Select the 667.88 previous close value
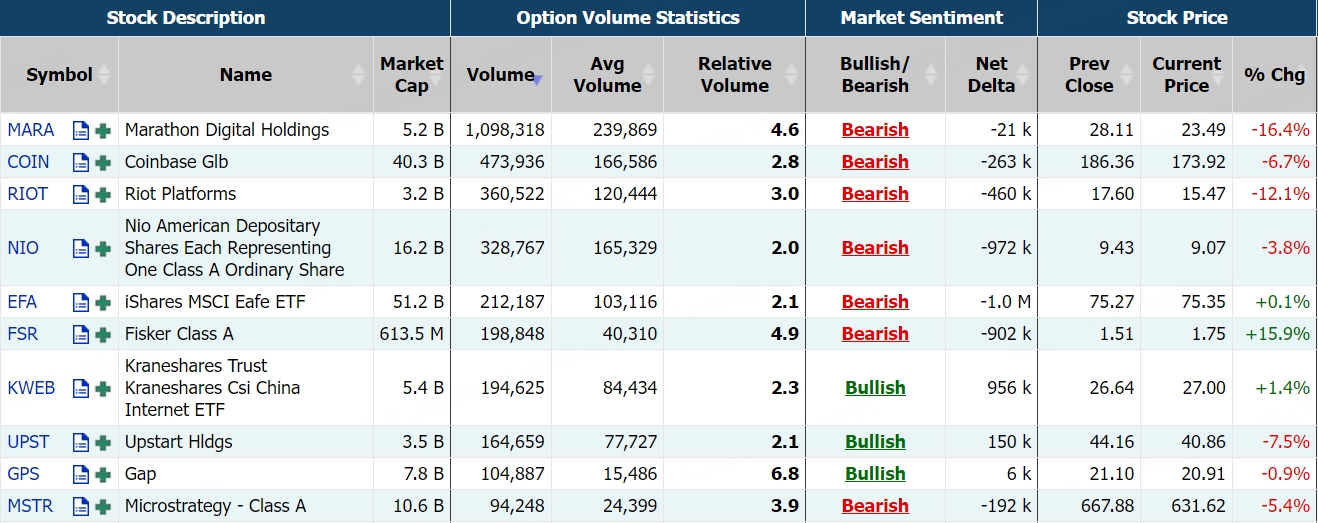This screenshot has height=523, width=1318. tap(1107, 506)
